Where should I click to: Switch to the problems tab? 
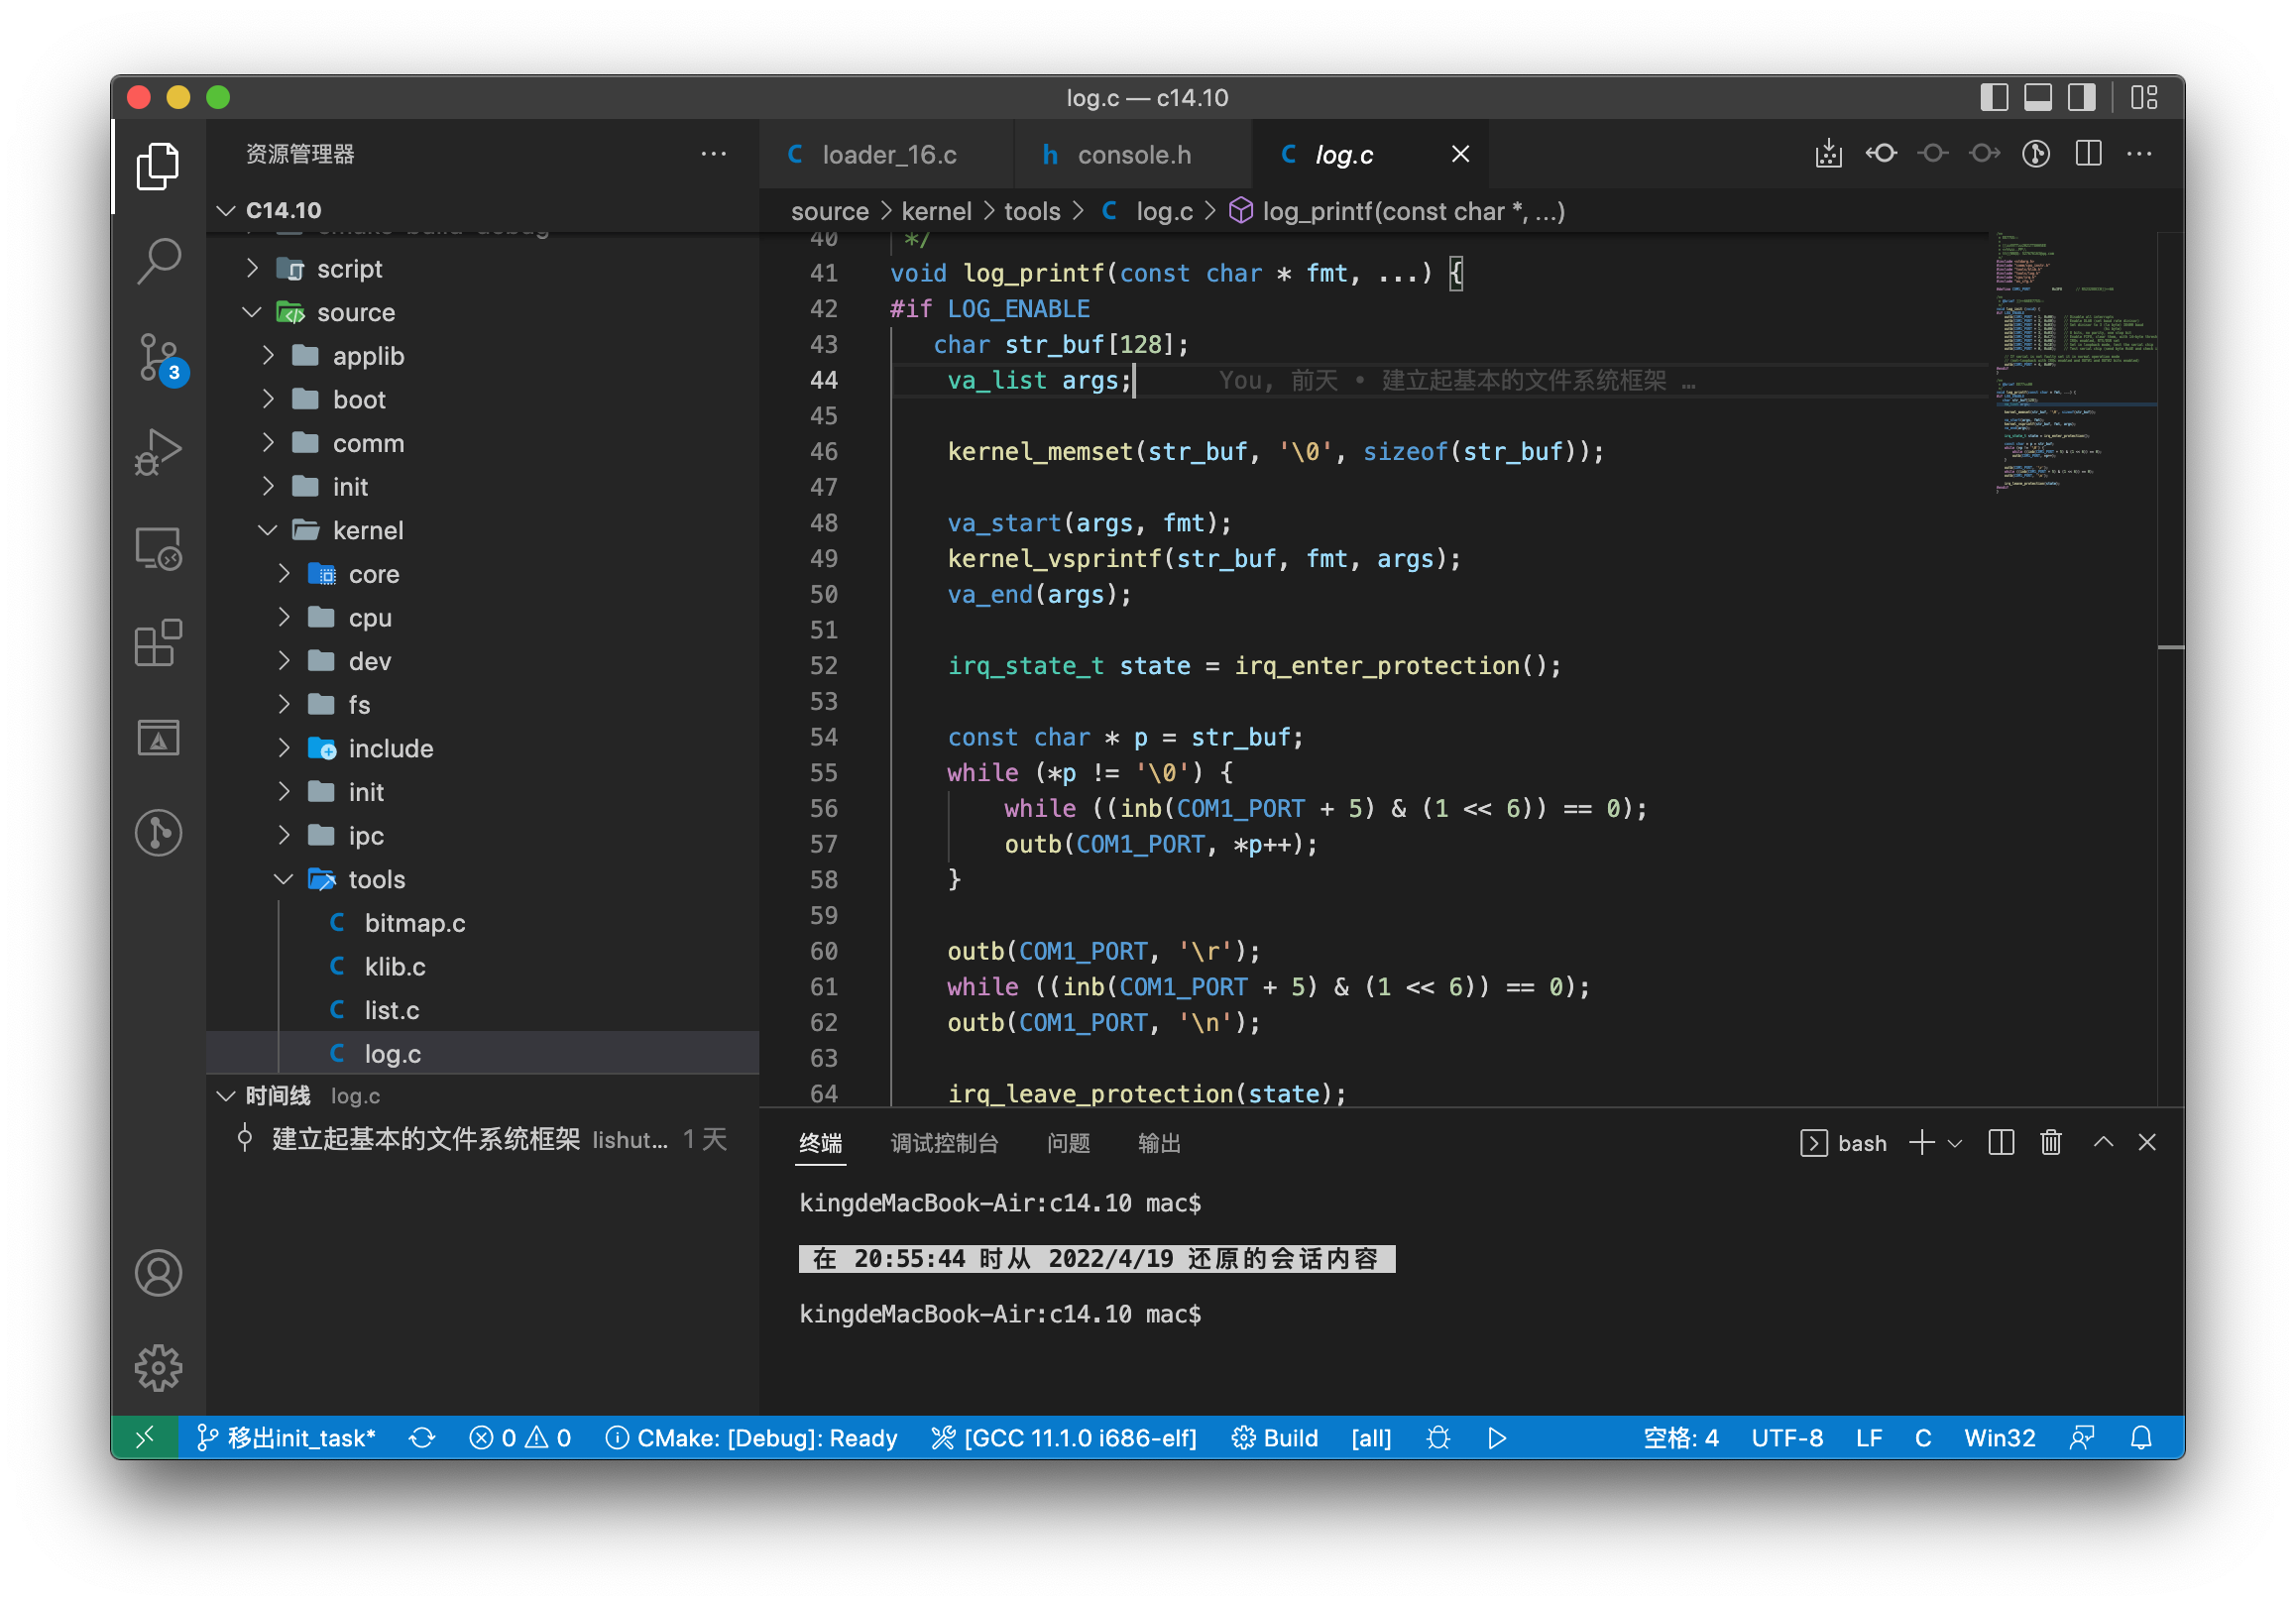tap(1068, 1143)
